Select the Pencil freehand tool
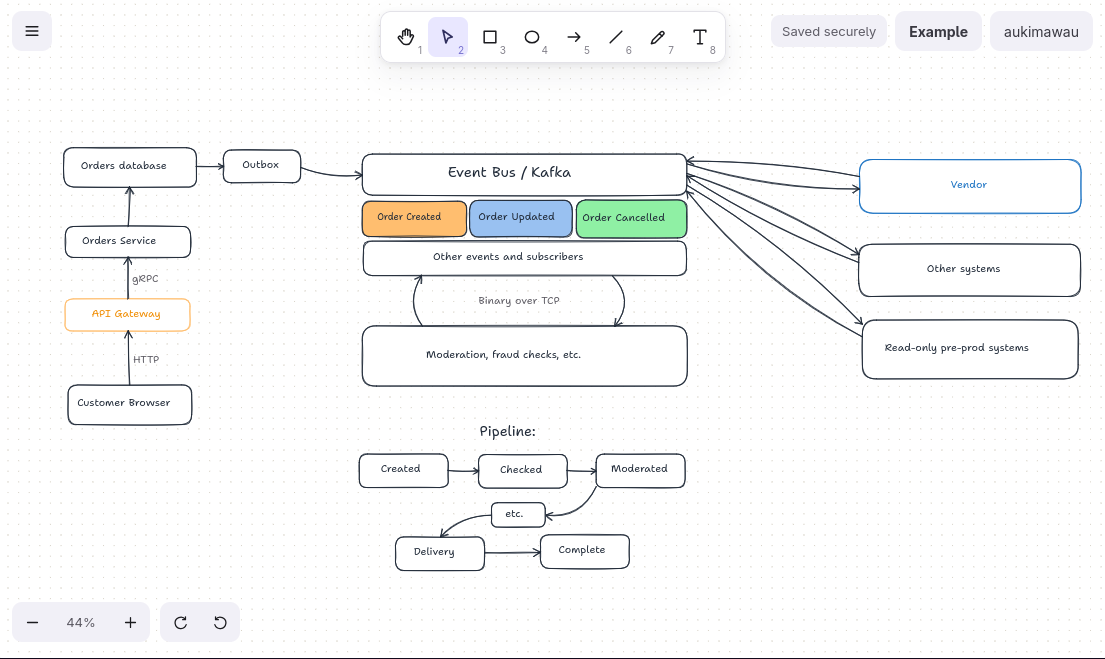This screenshot has width=1105, height=659. point(658,37)
